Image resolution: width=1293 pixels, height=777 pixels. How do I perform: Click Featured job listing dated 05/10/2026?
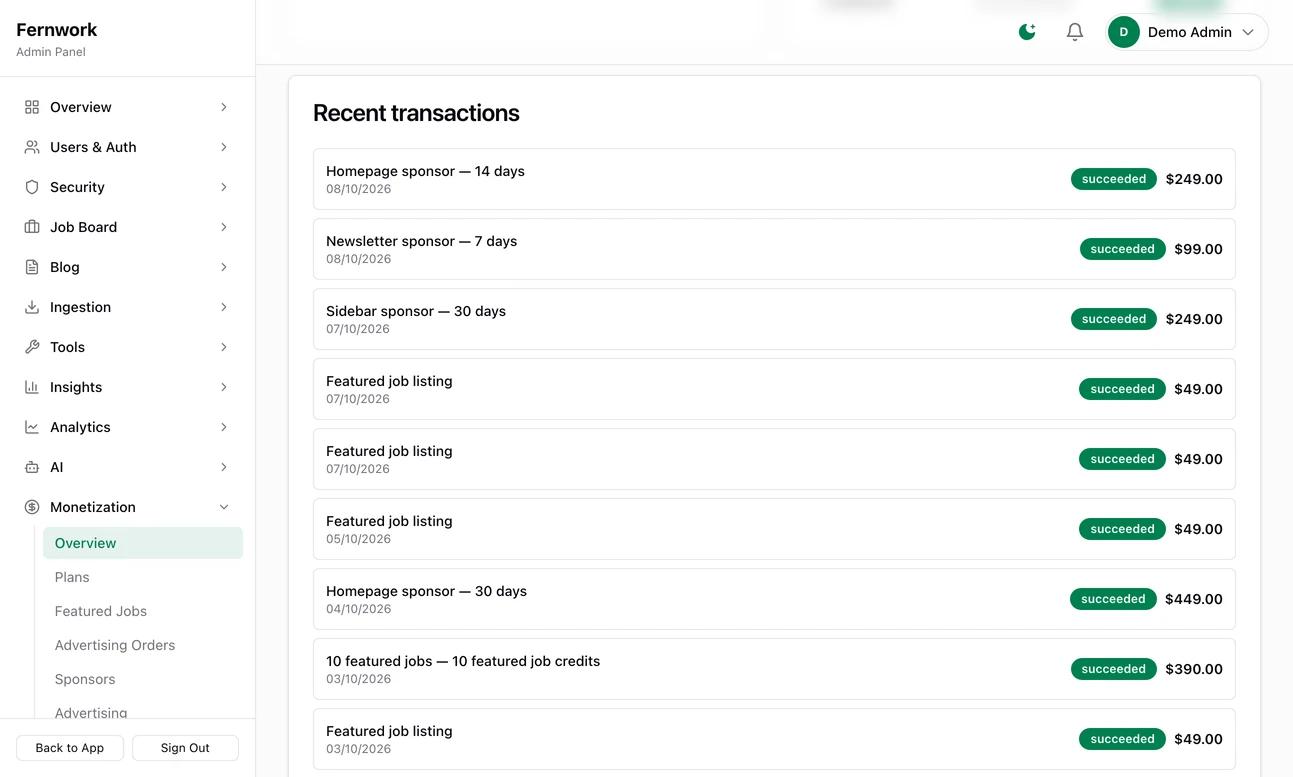pyautogui.click(x=774, y=529)
